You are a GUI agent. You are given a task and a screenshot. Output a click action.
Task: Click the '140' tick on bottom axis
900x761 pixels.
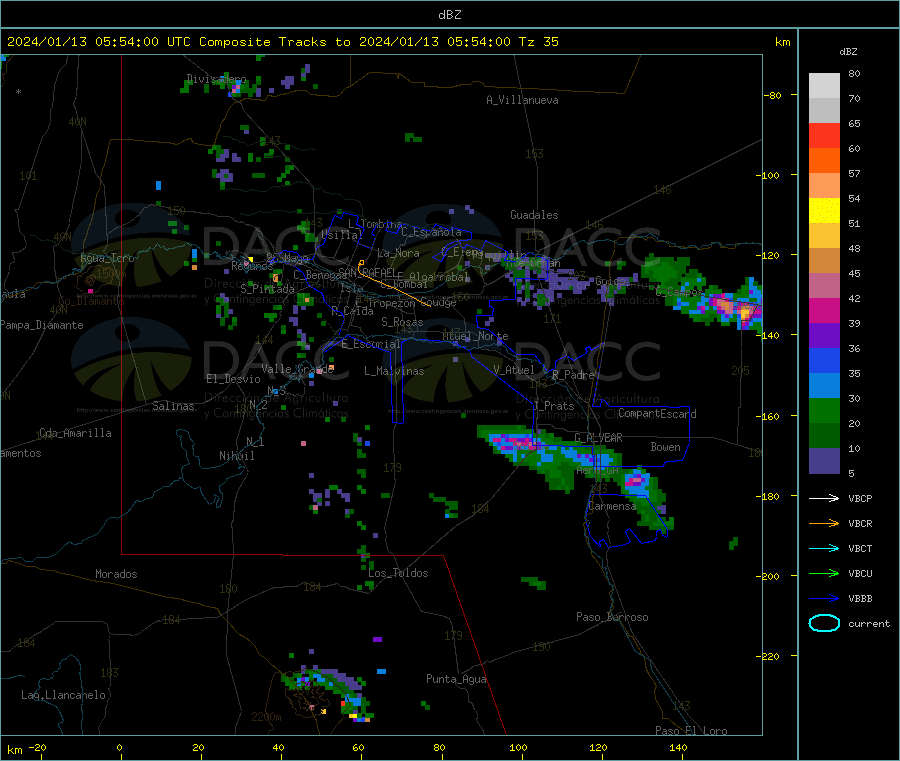pos(678,747)
